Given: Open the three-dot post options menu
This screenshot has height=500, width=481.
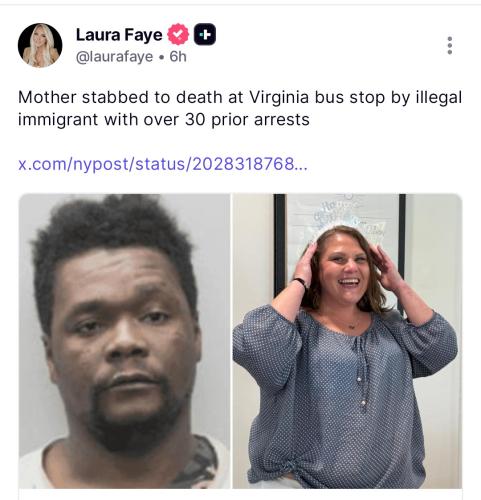Looking at the screenshot, I should 450,46.
